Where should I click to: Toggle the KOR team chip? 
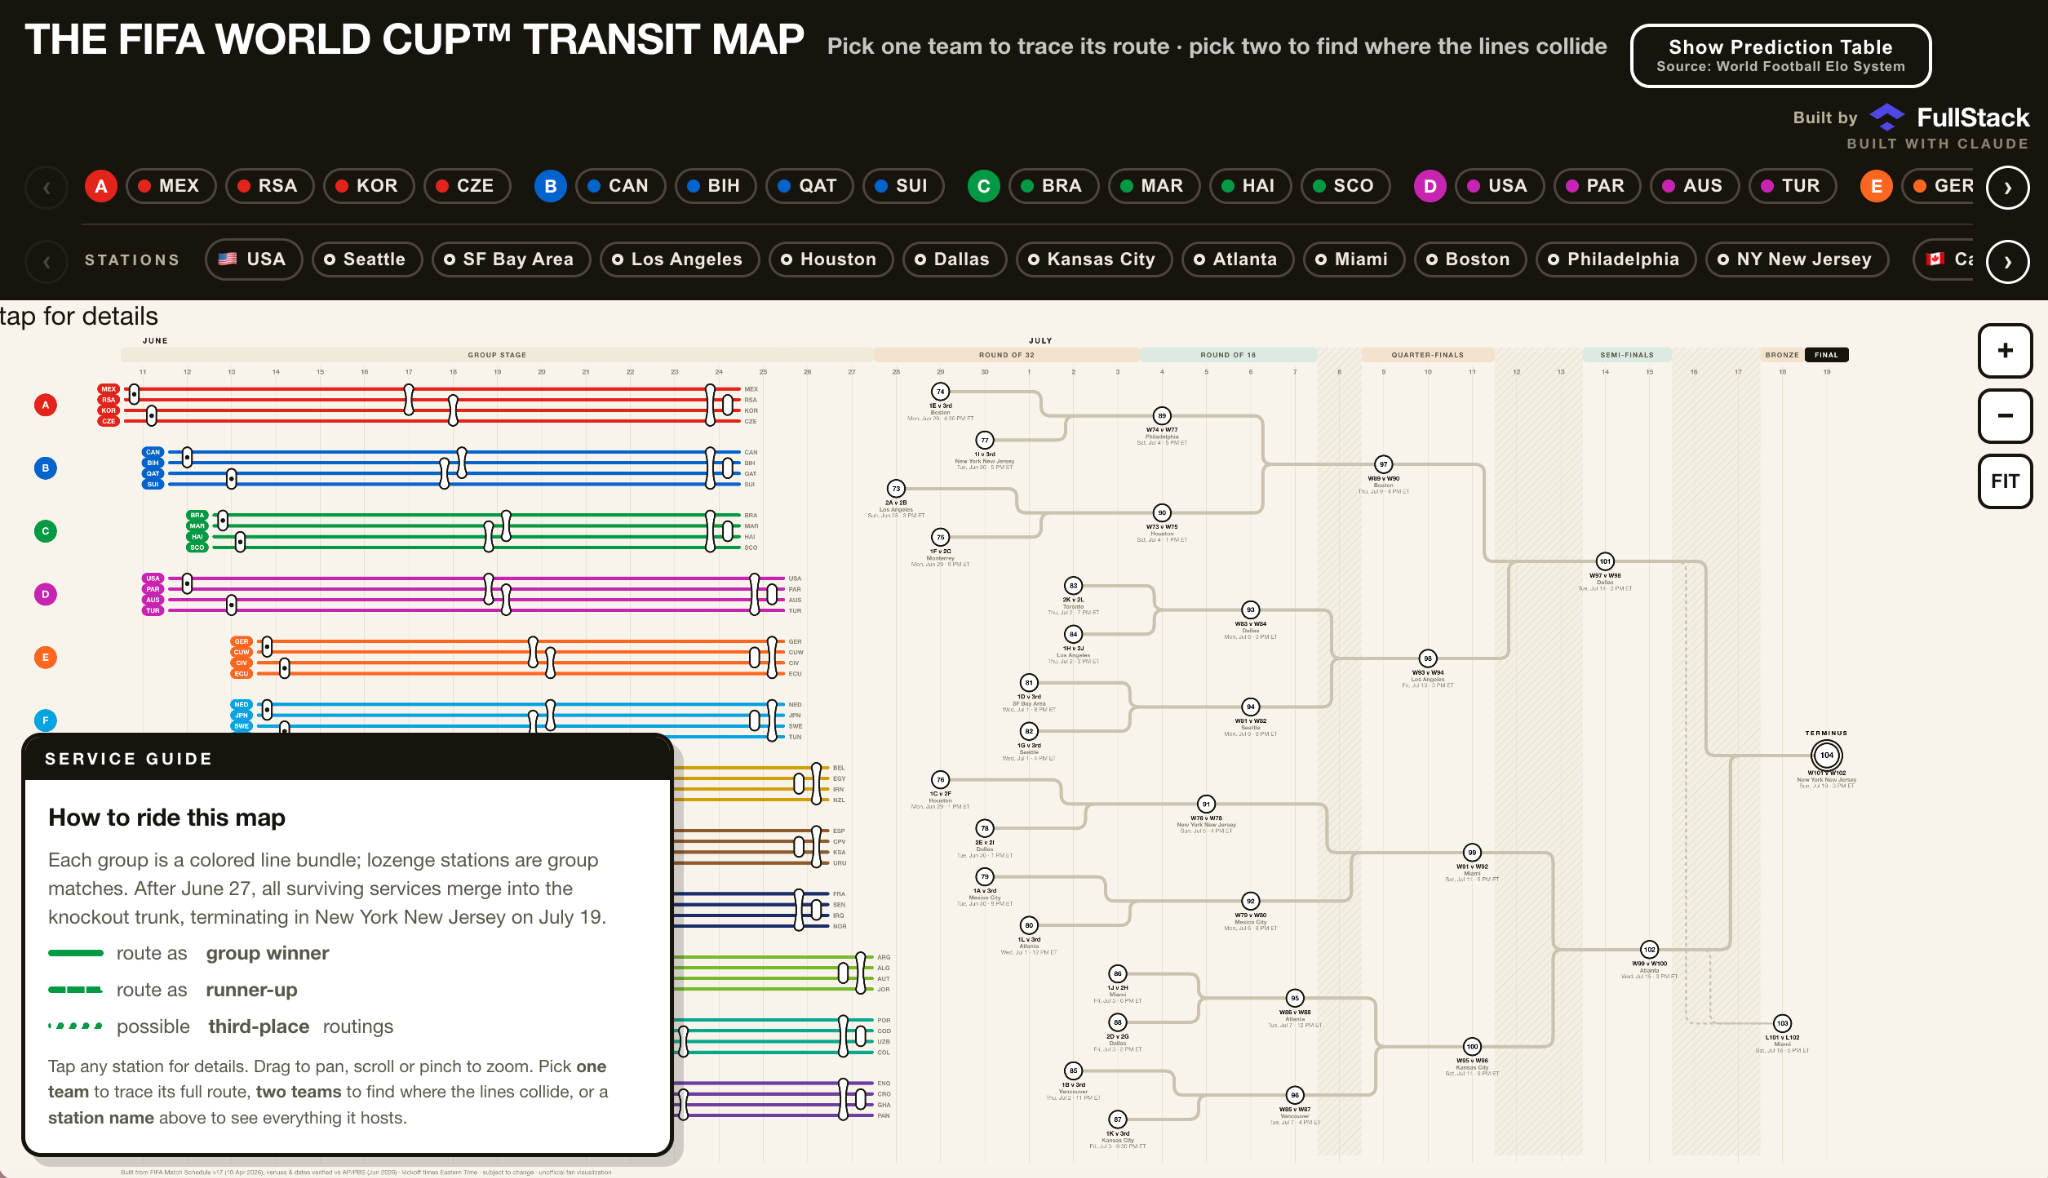pos(368,186)
